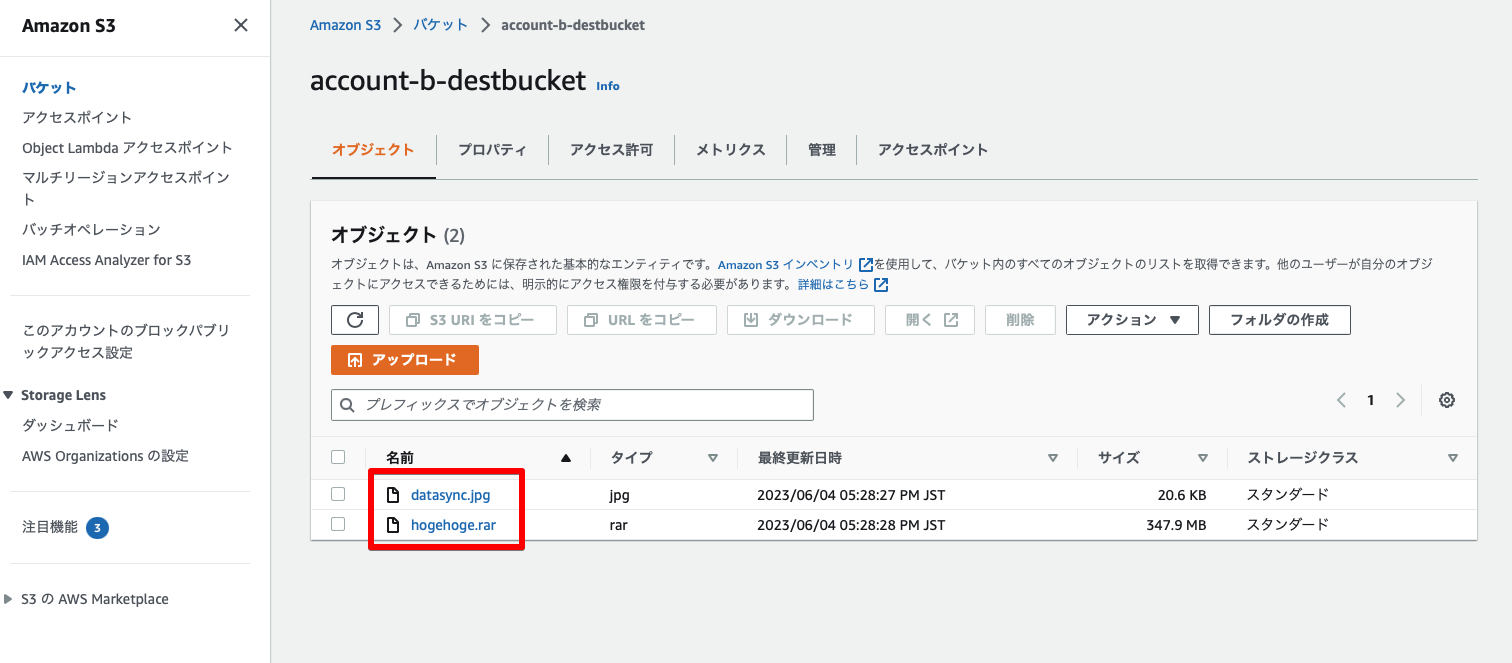Sort by 最終更新日時 column arrow
This screenshot has width=1512, height=663.
(1053, 458)
